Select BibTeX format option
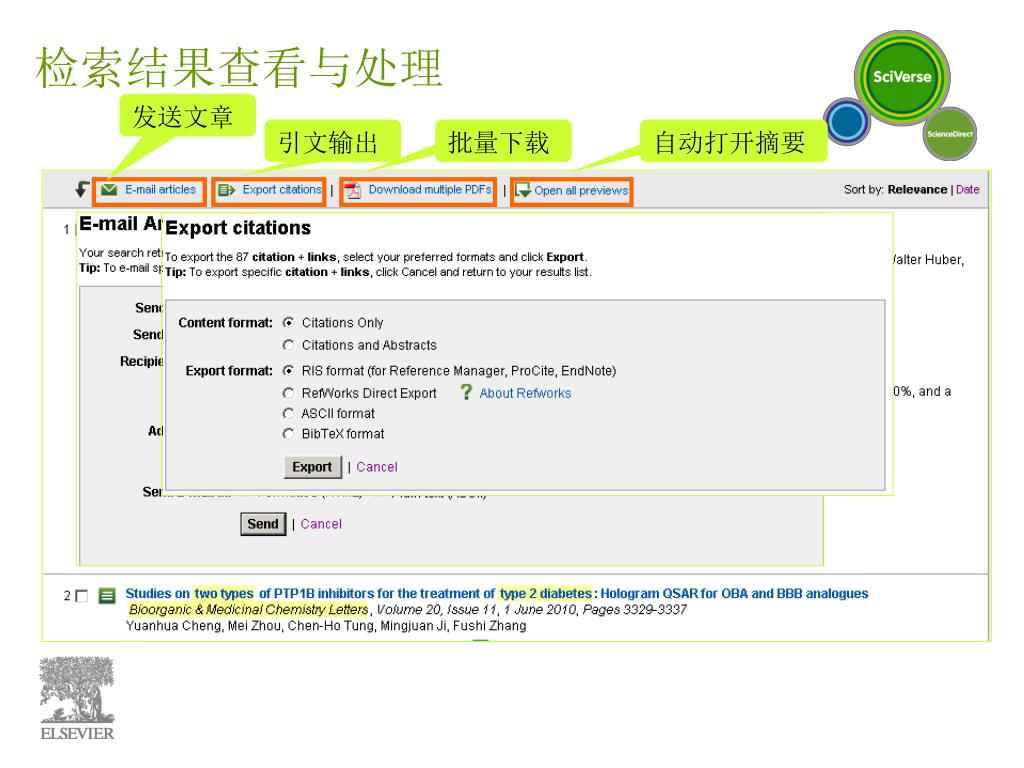Image resolution: width=1024 pixels, height=768 pixels. pos(288,434)
